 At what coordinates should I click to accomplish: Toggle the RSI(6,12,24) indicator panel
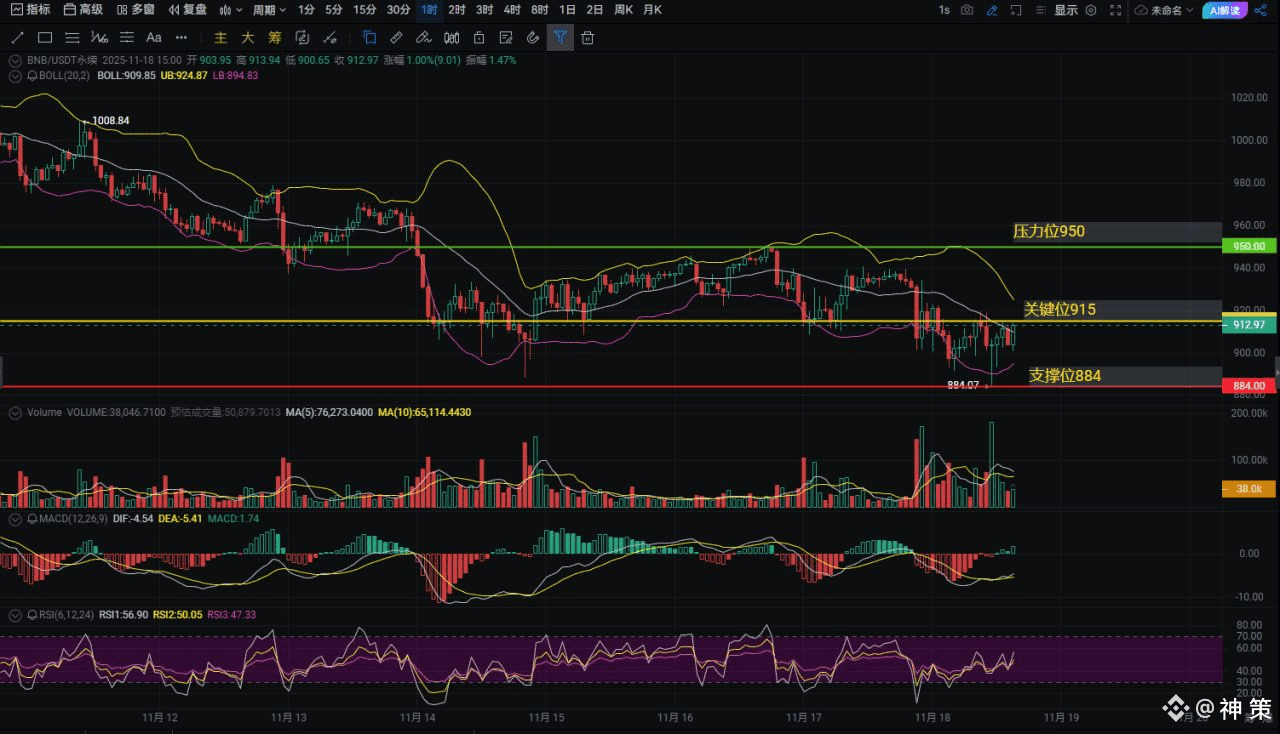(16, 615)
